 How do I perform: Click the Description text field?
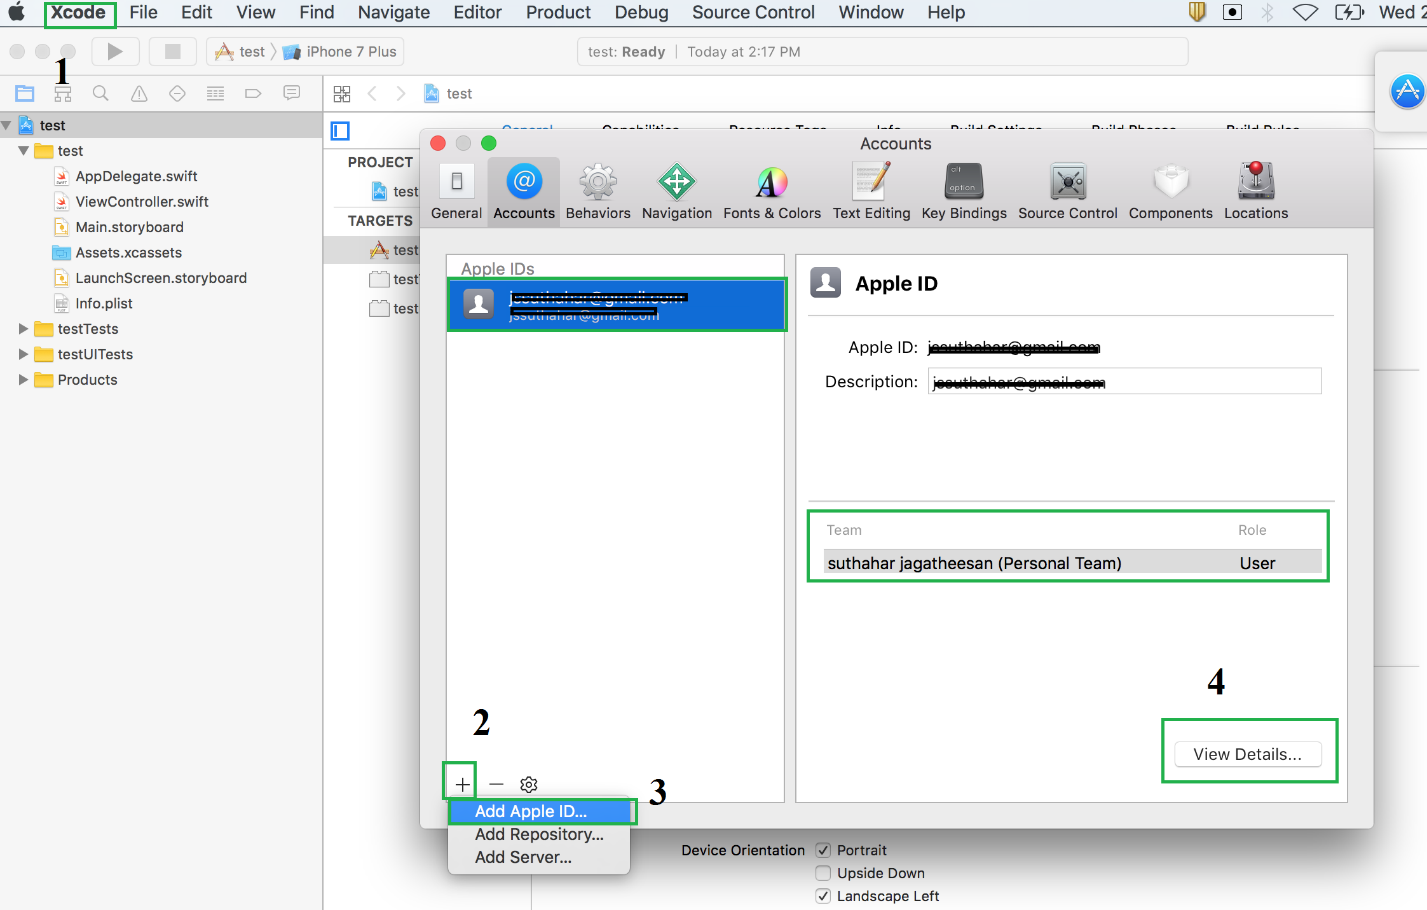1125,381
